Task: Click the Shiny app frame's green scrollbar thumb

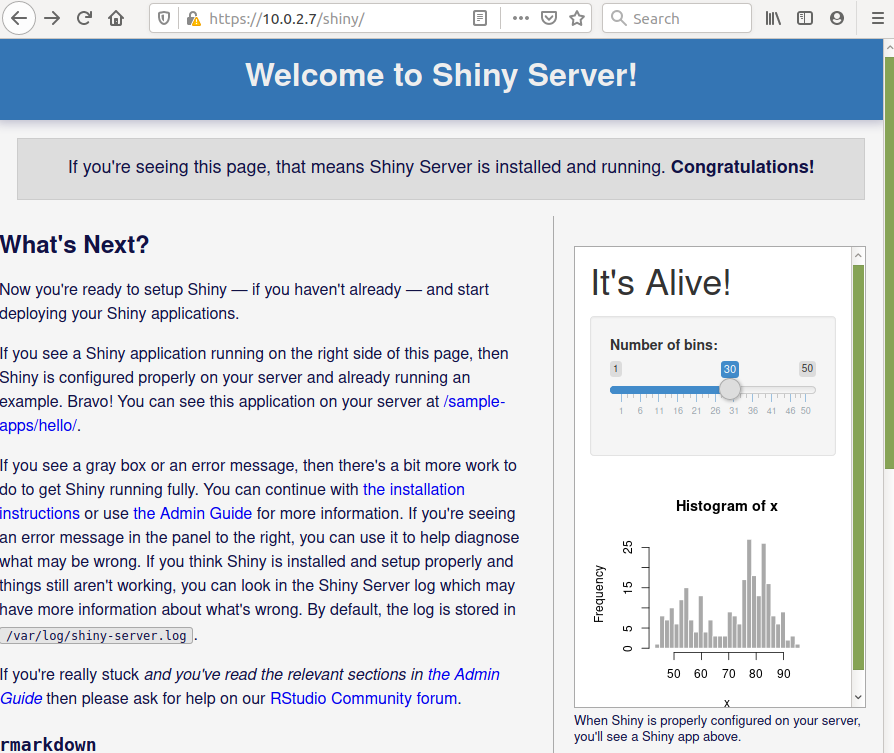Action: [x=859, y=467]
